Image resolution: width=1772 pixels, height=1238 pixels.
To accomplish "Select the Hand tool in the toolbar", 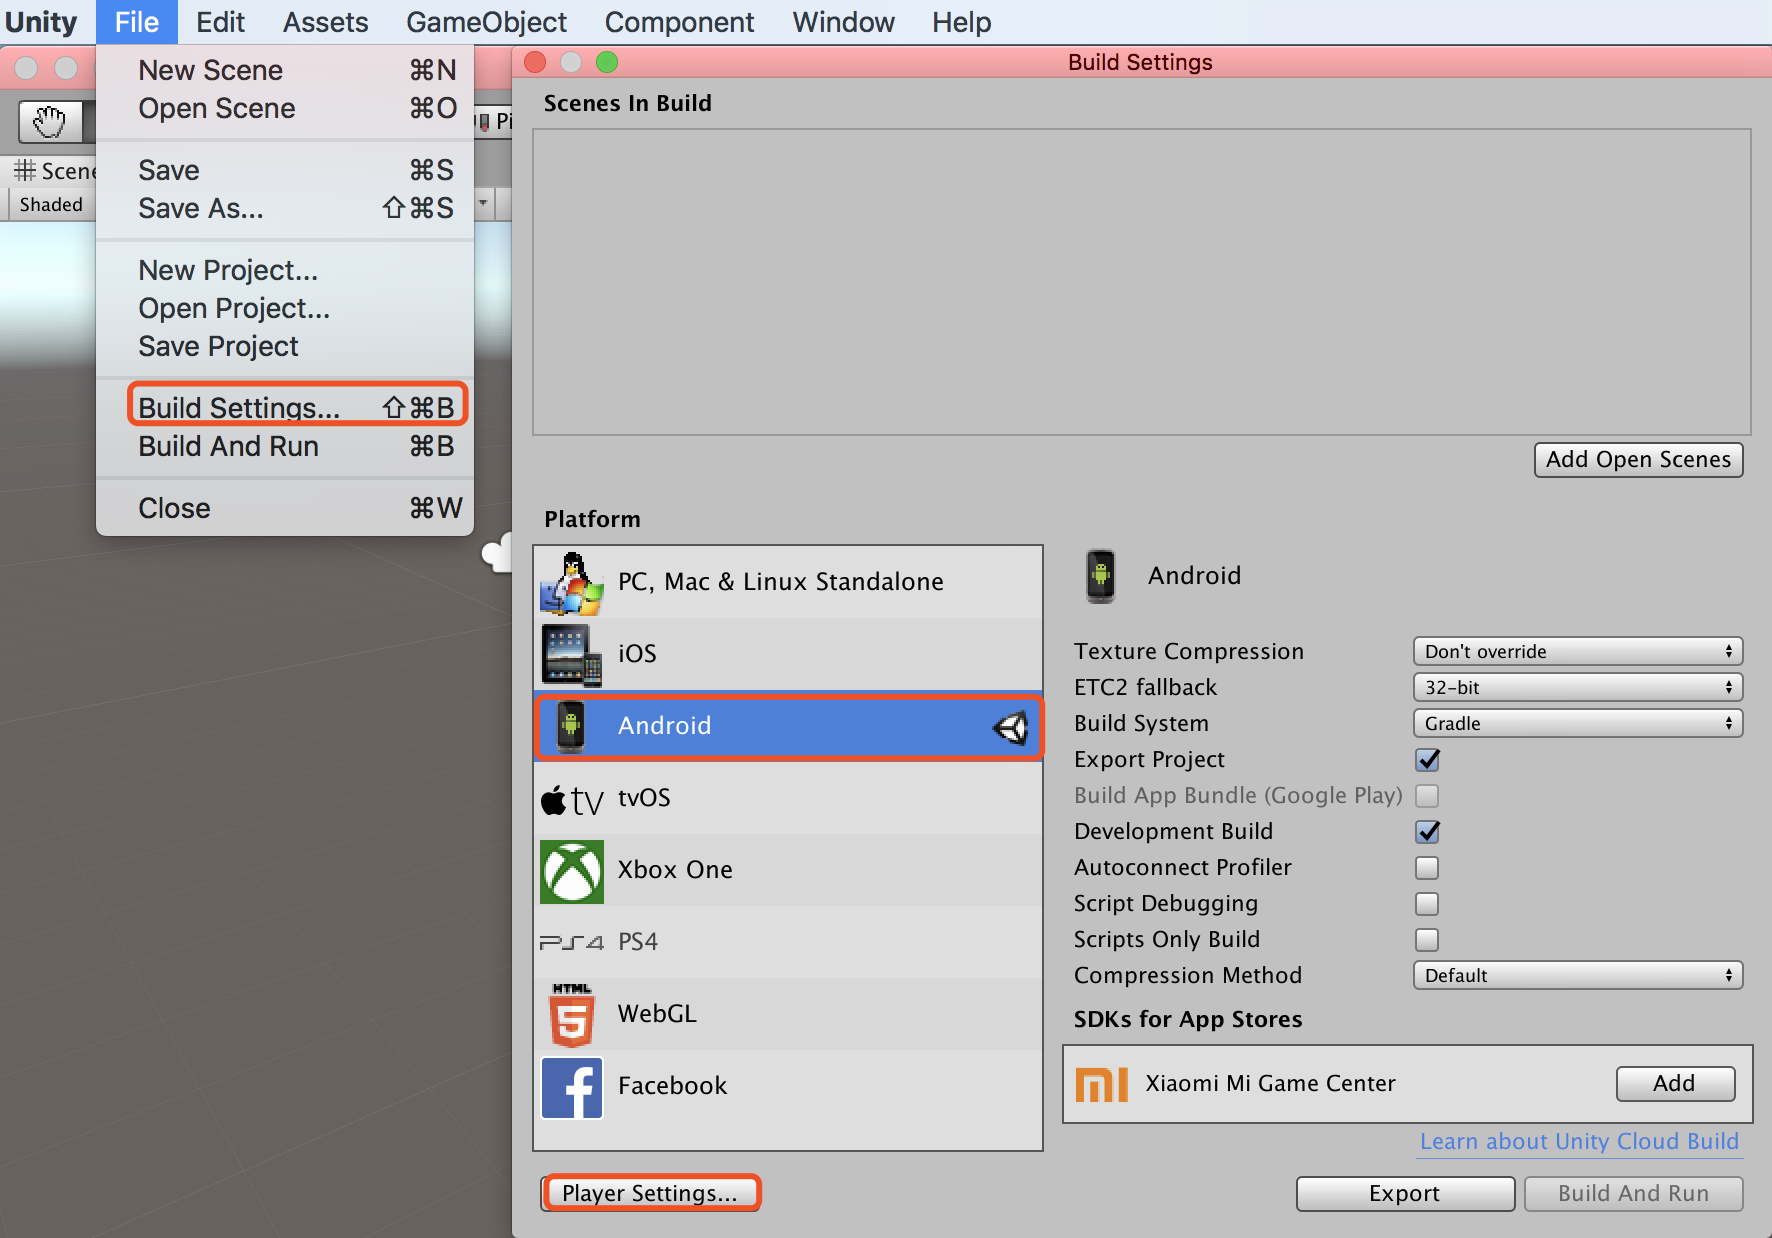I will (49, 122).
